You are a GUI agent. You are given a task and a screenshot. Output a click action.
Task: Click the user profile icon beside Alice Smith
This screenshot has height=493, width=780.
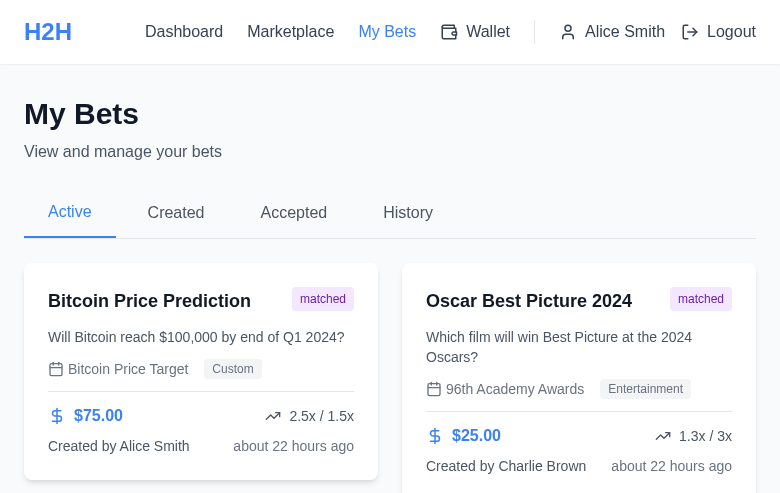click(568, 32)
